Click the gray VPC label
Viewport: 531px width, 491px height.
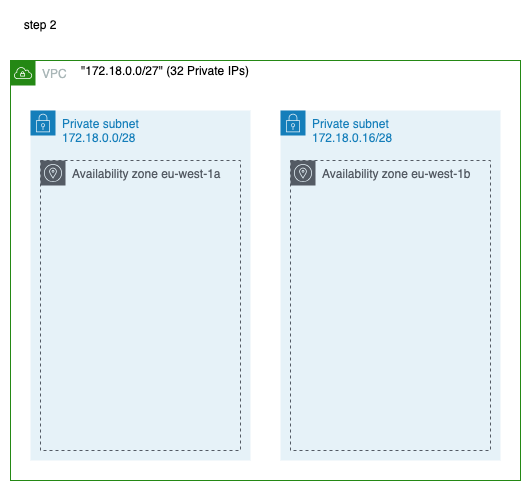[54, 73]
